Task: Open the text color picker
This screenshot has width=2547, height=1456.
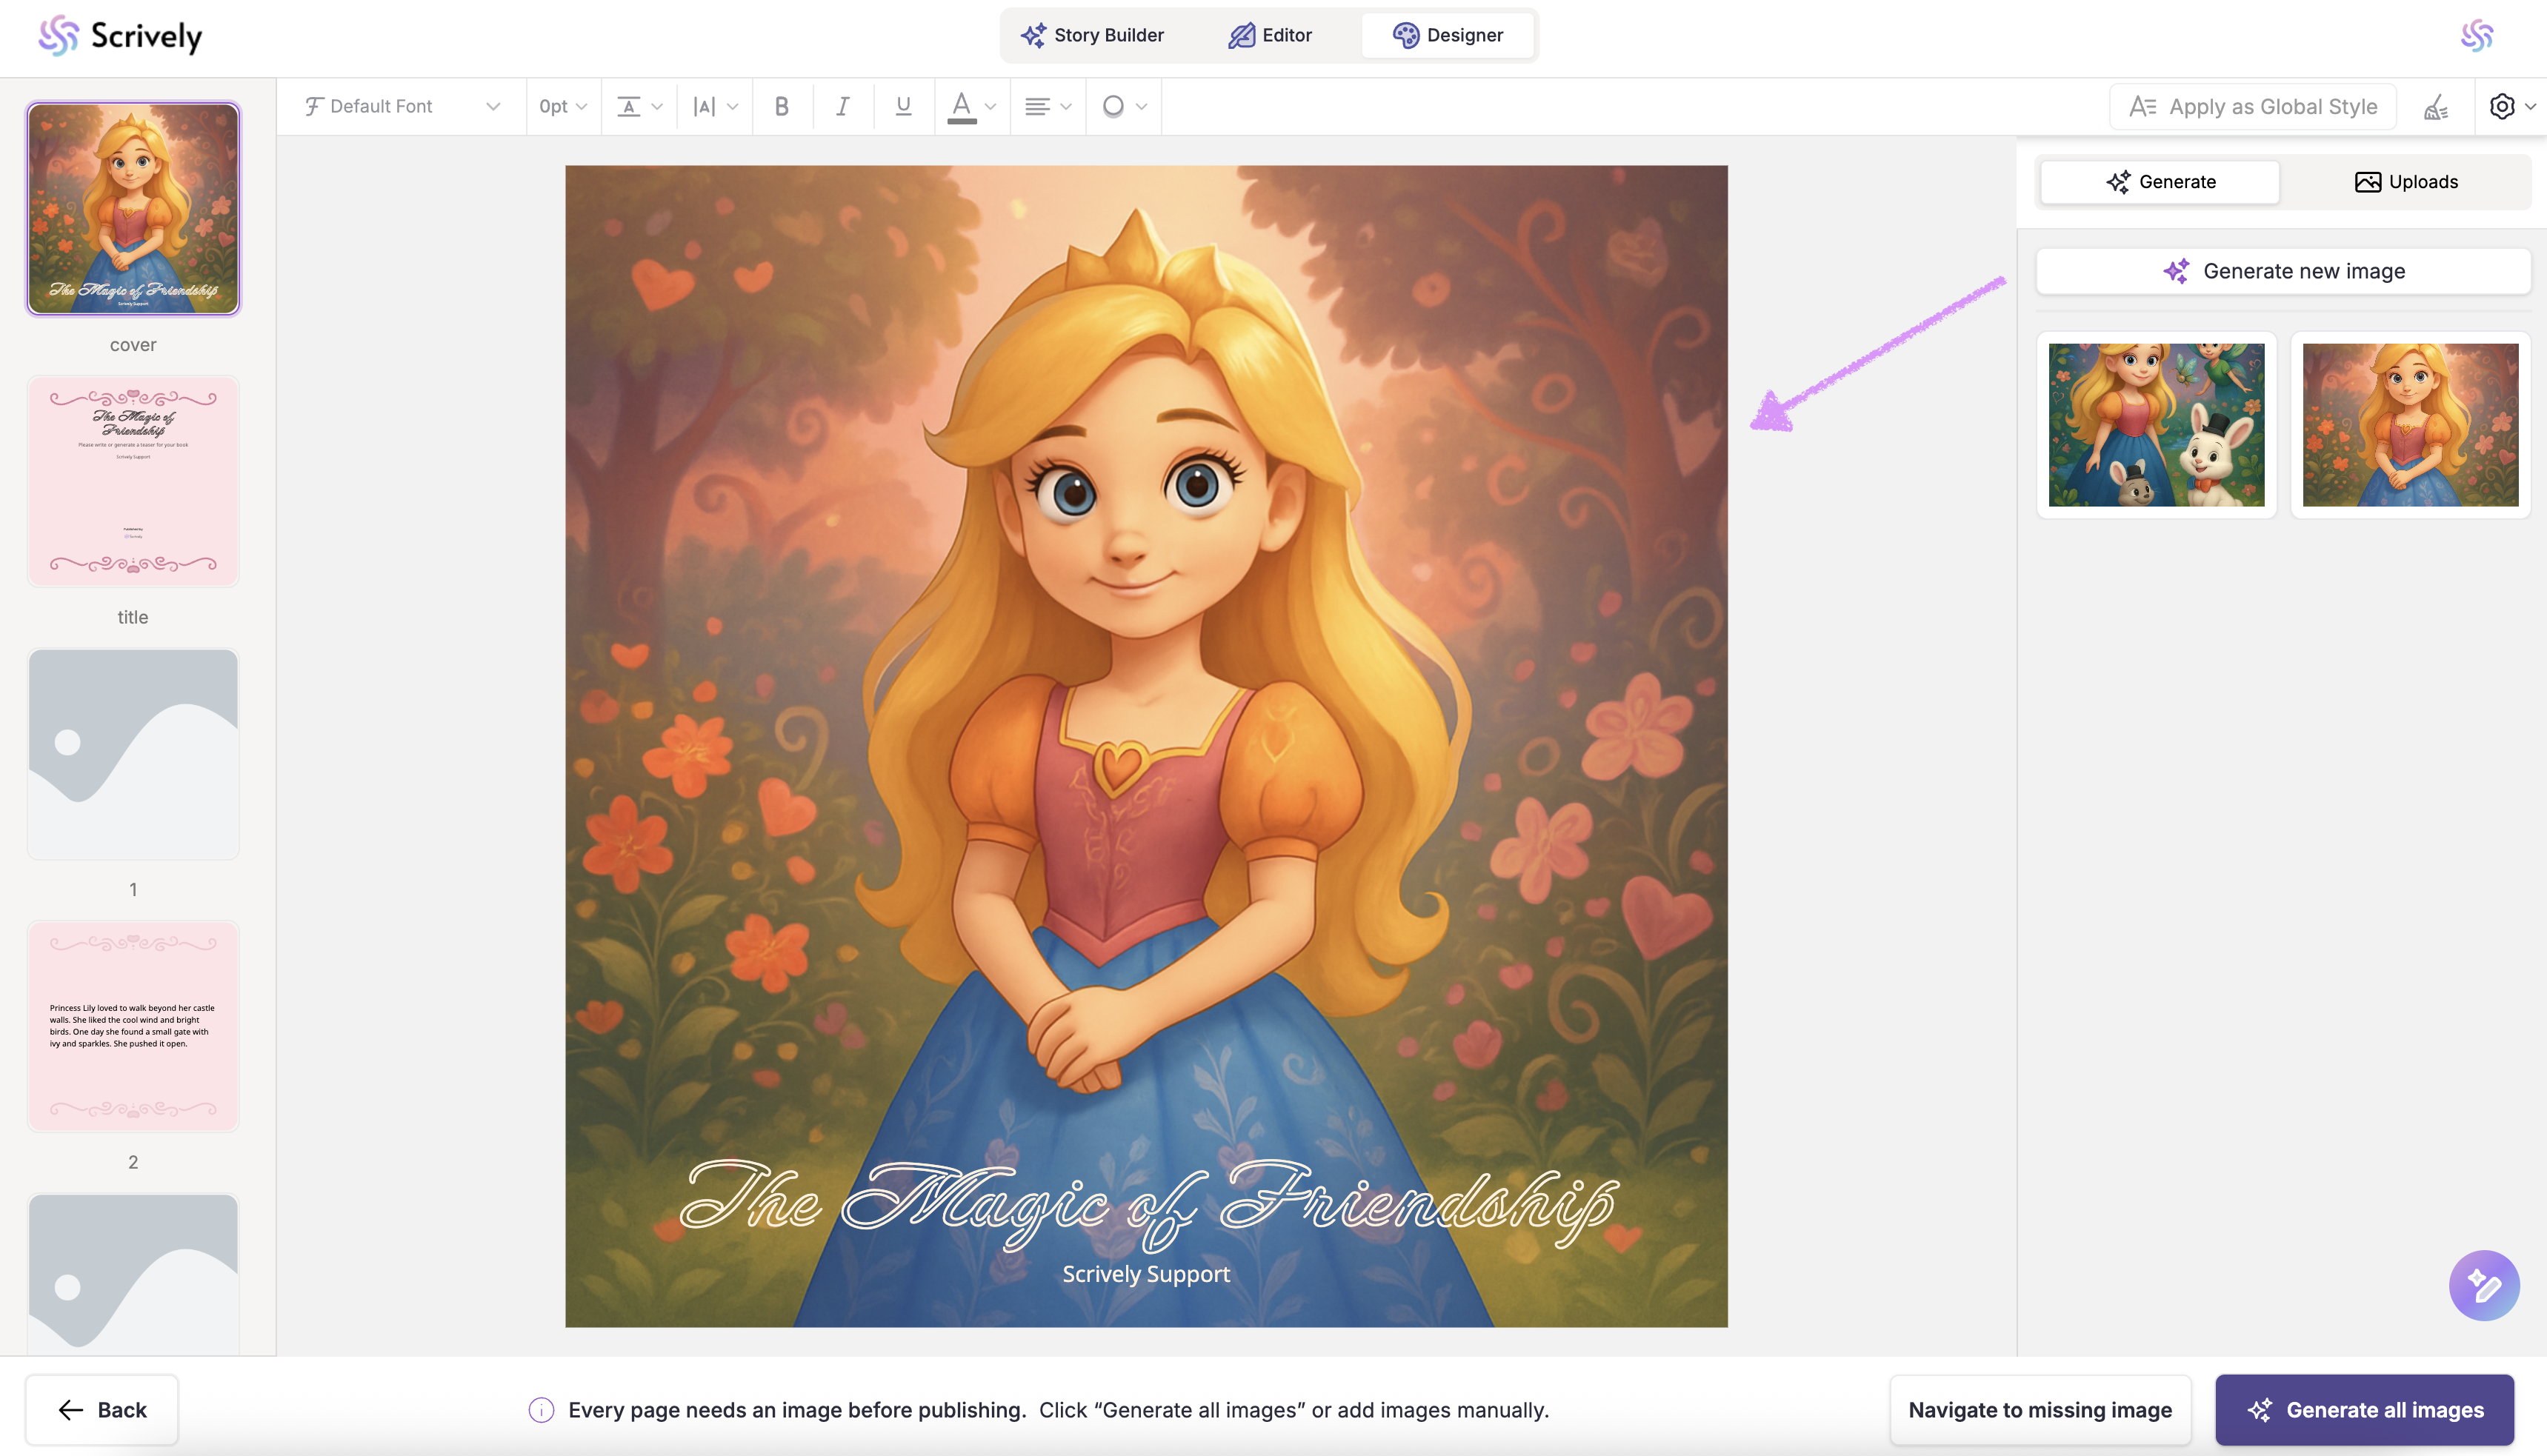Action: pos(971,106)
